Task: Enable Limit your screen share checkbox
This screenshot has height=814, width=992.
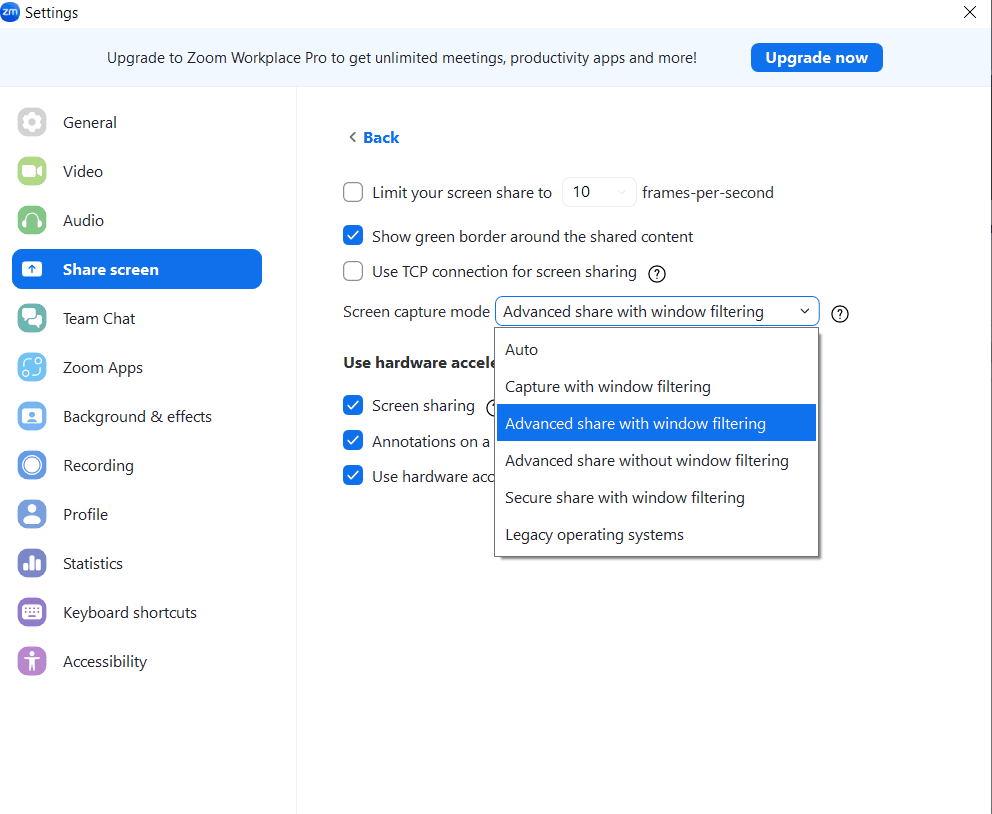Action: pos(353,192)
